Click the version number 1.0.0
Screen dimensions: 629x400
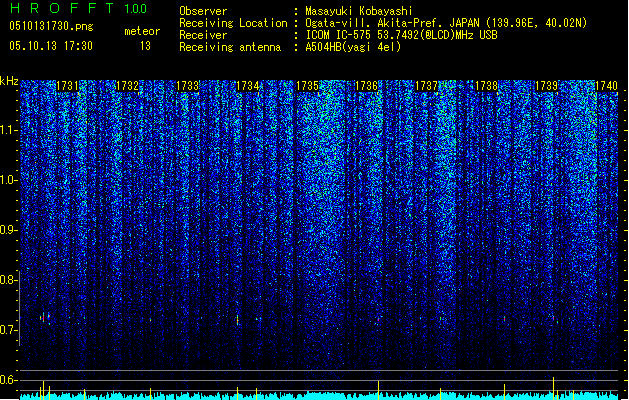pyautogui.click(x=135, y=9)
